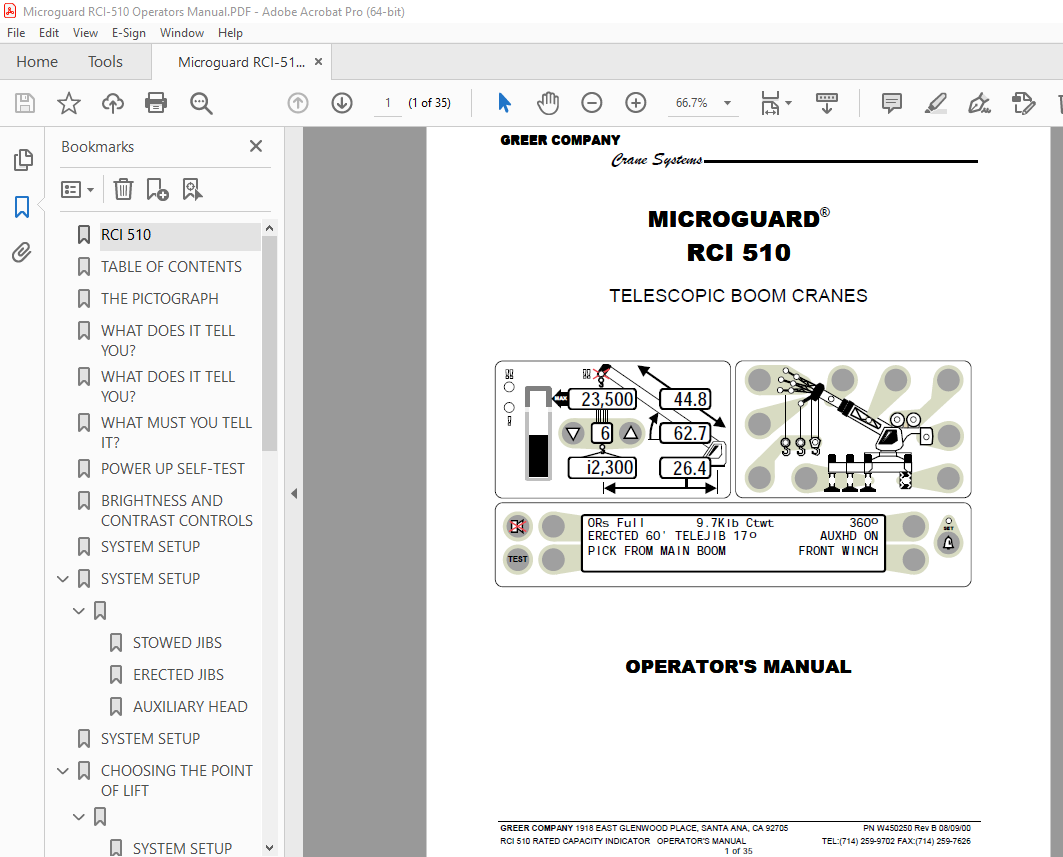Image resolution: width=1063 pixels, height=857 pixels.
Task: Delete selected bookmark with trash icon
Action: click(x=123, y=189)
